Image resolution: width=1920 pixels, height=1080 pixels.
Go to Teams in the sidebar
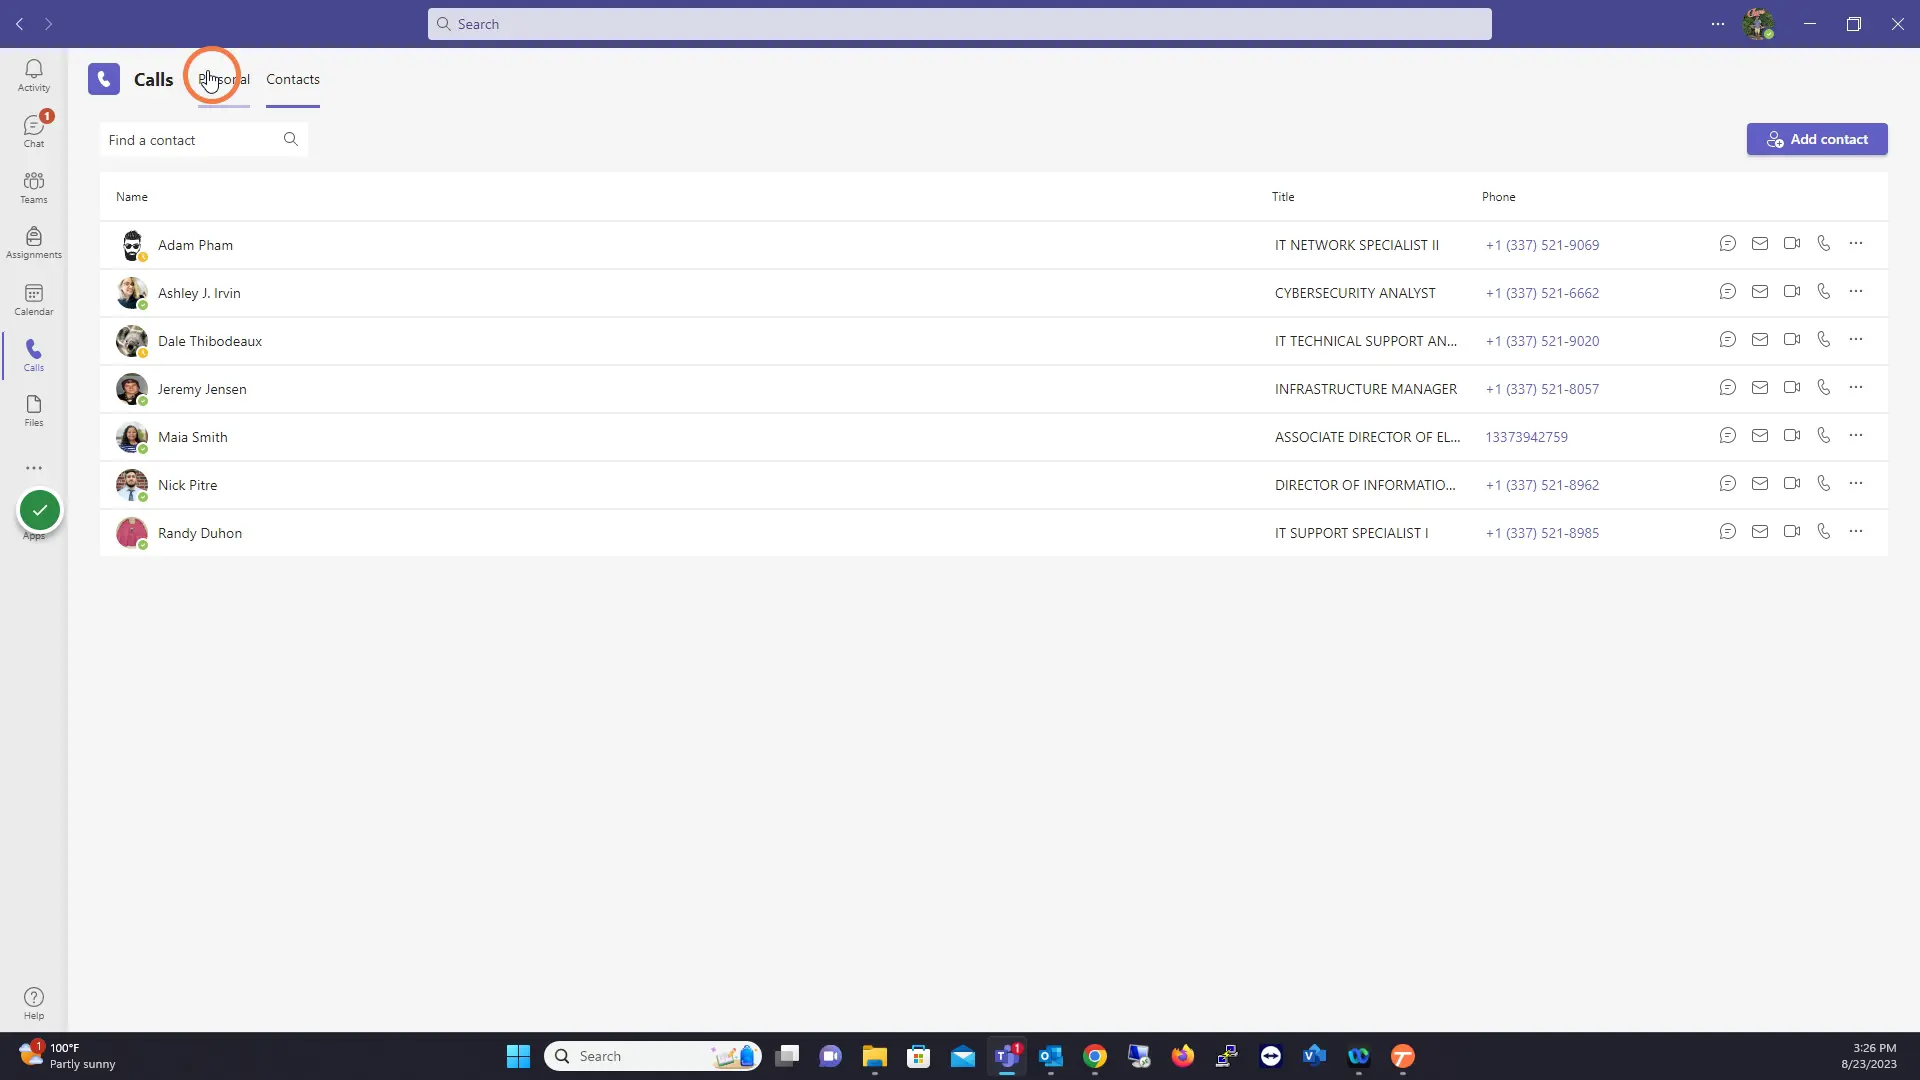[x=34, y=187]
